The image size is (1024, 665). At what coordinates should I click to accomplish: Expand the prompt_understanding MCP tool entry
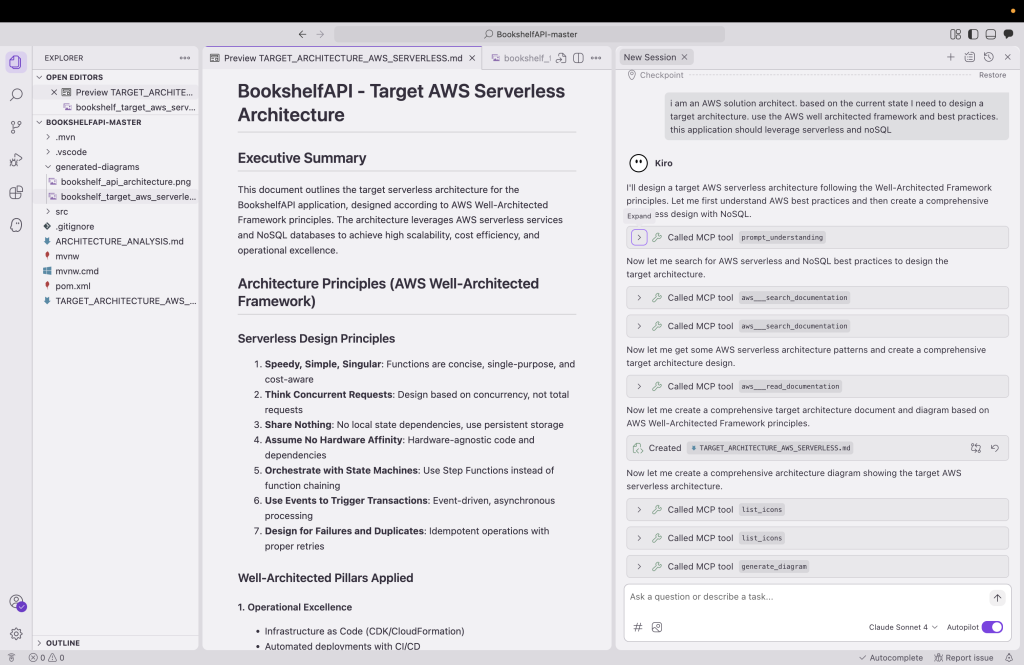pos(639,237)
